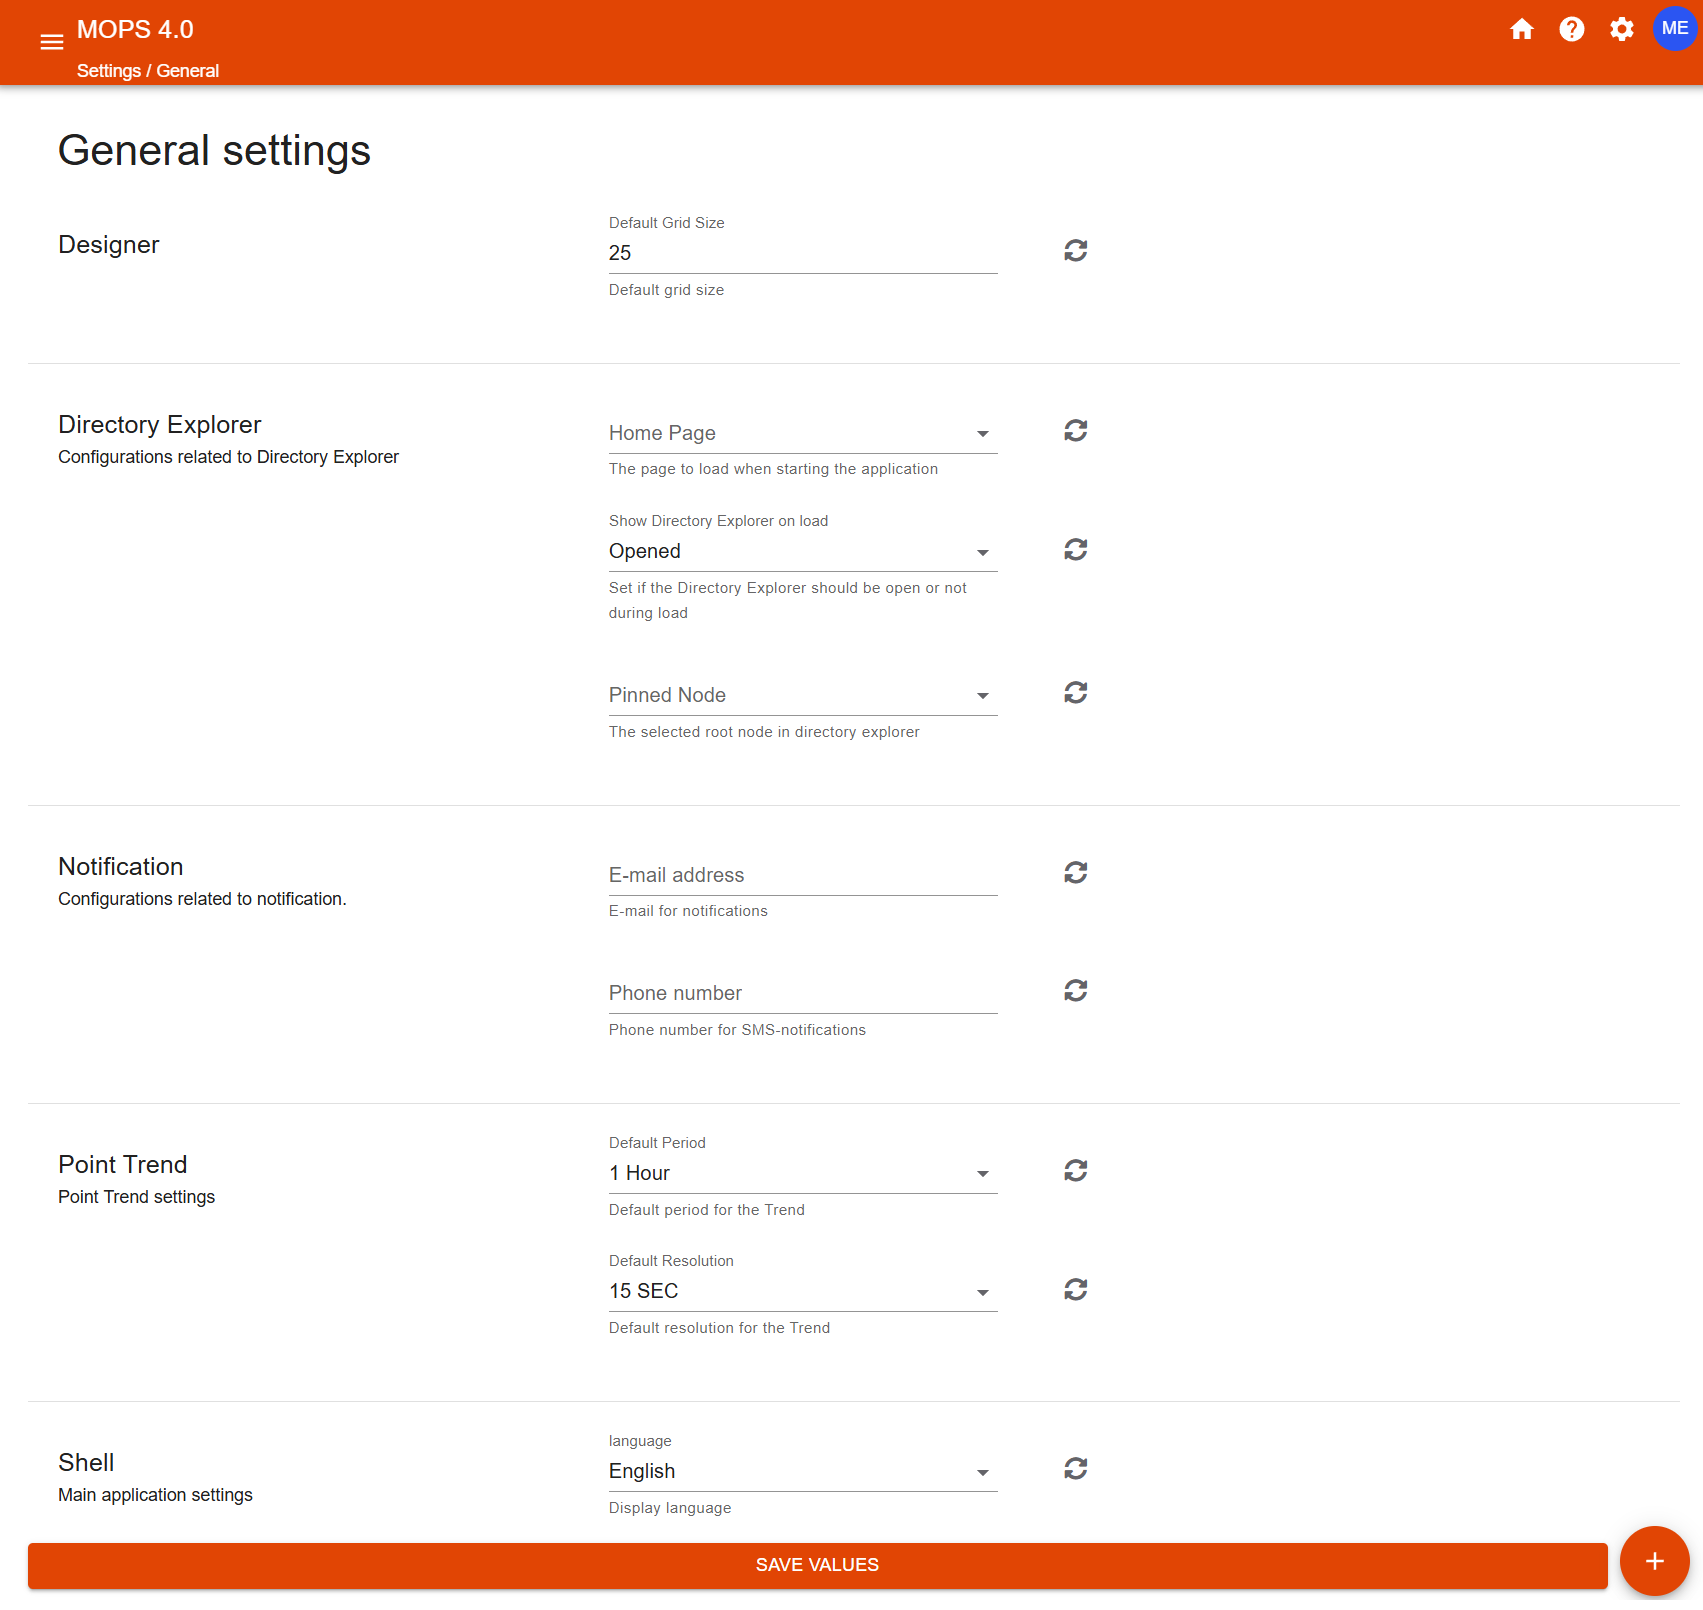1703x1610 pixels.
Task: Expand the Home Page dropdown
Action: point(802,433)
